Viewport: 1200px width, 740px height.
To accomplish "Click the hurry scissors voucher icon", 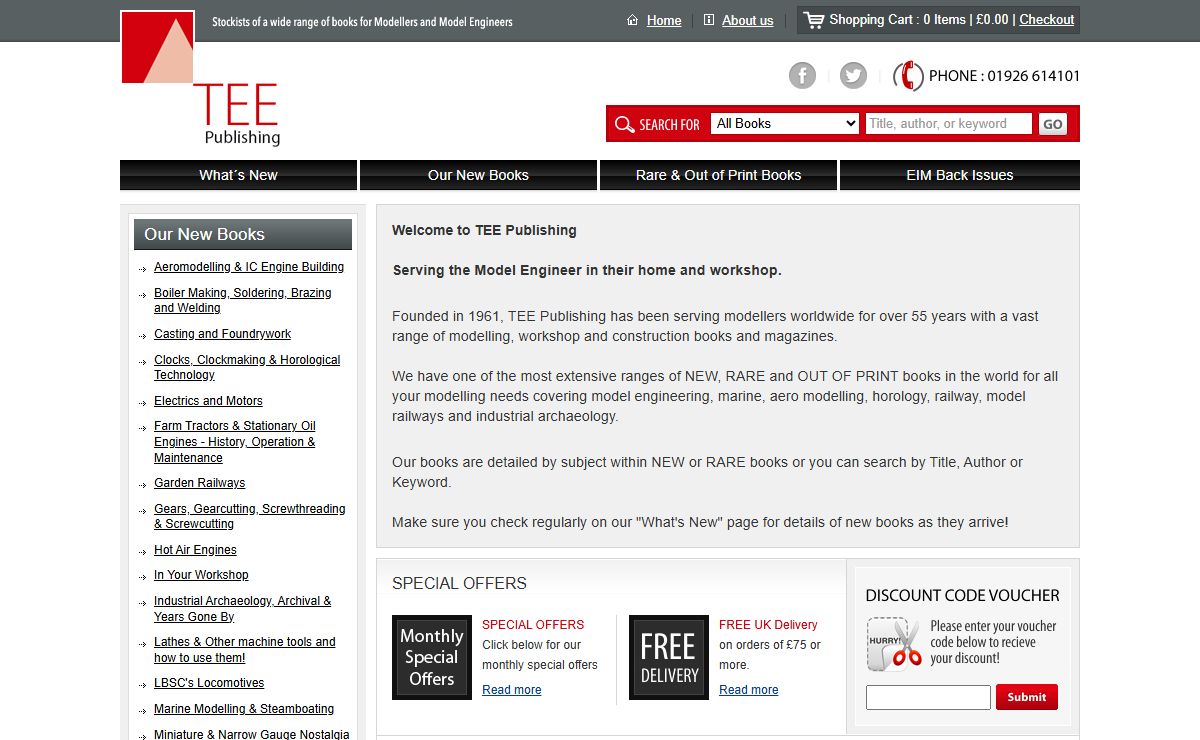I will 893,645.
